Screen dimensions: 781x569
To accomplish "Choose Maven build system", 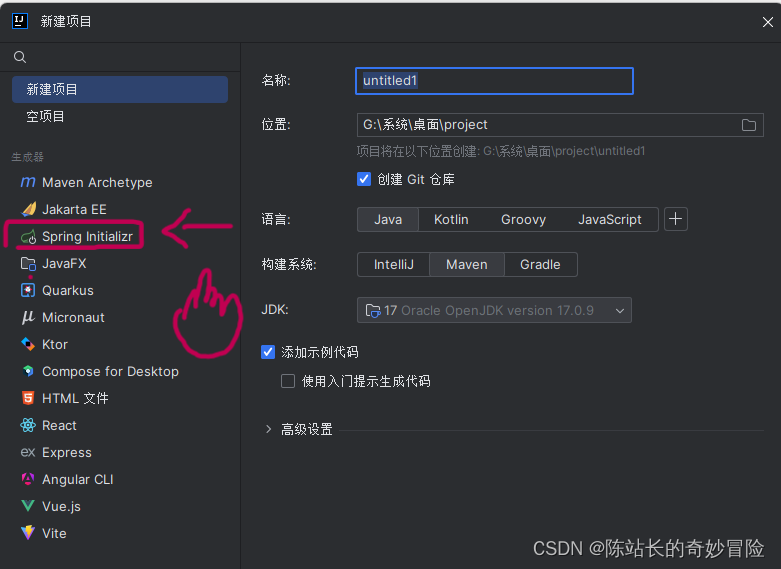I will tap(467, 265).
